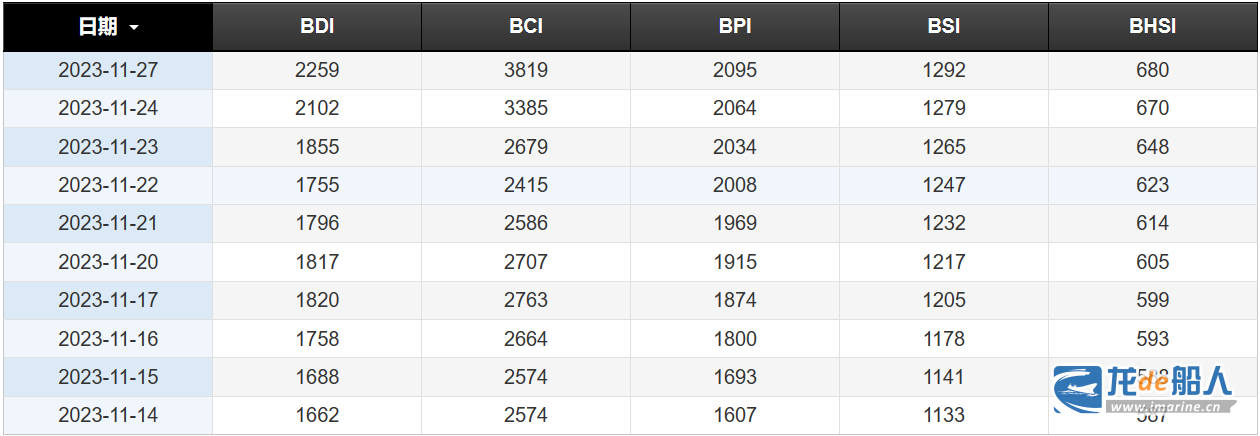Image resolution: width=1260 pixels, height=436 pixels.
Task: Click BDI value 2259
Action: (x=317, y=70)
